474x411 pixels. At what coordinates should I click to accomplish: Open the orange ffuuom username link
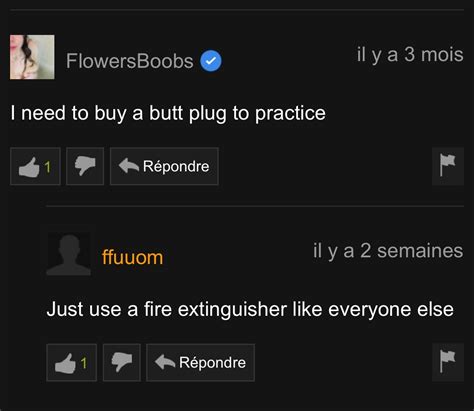coord(133,257)
